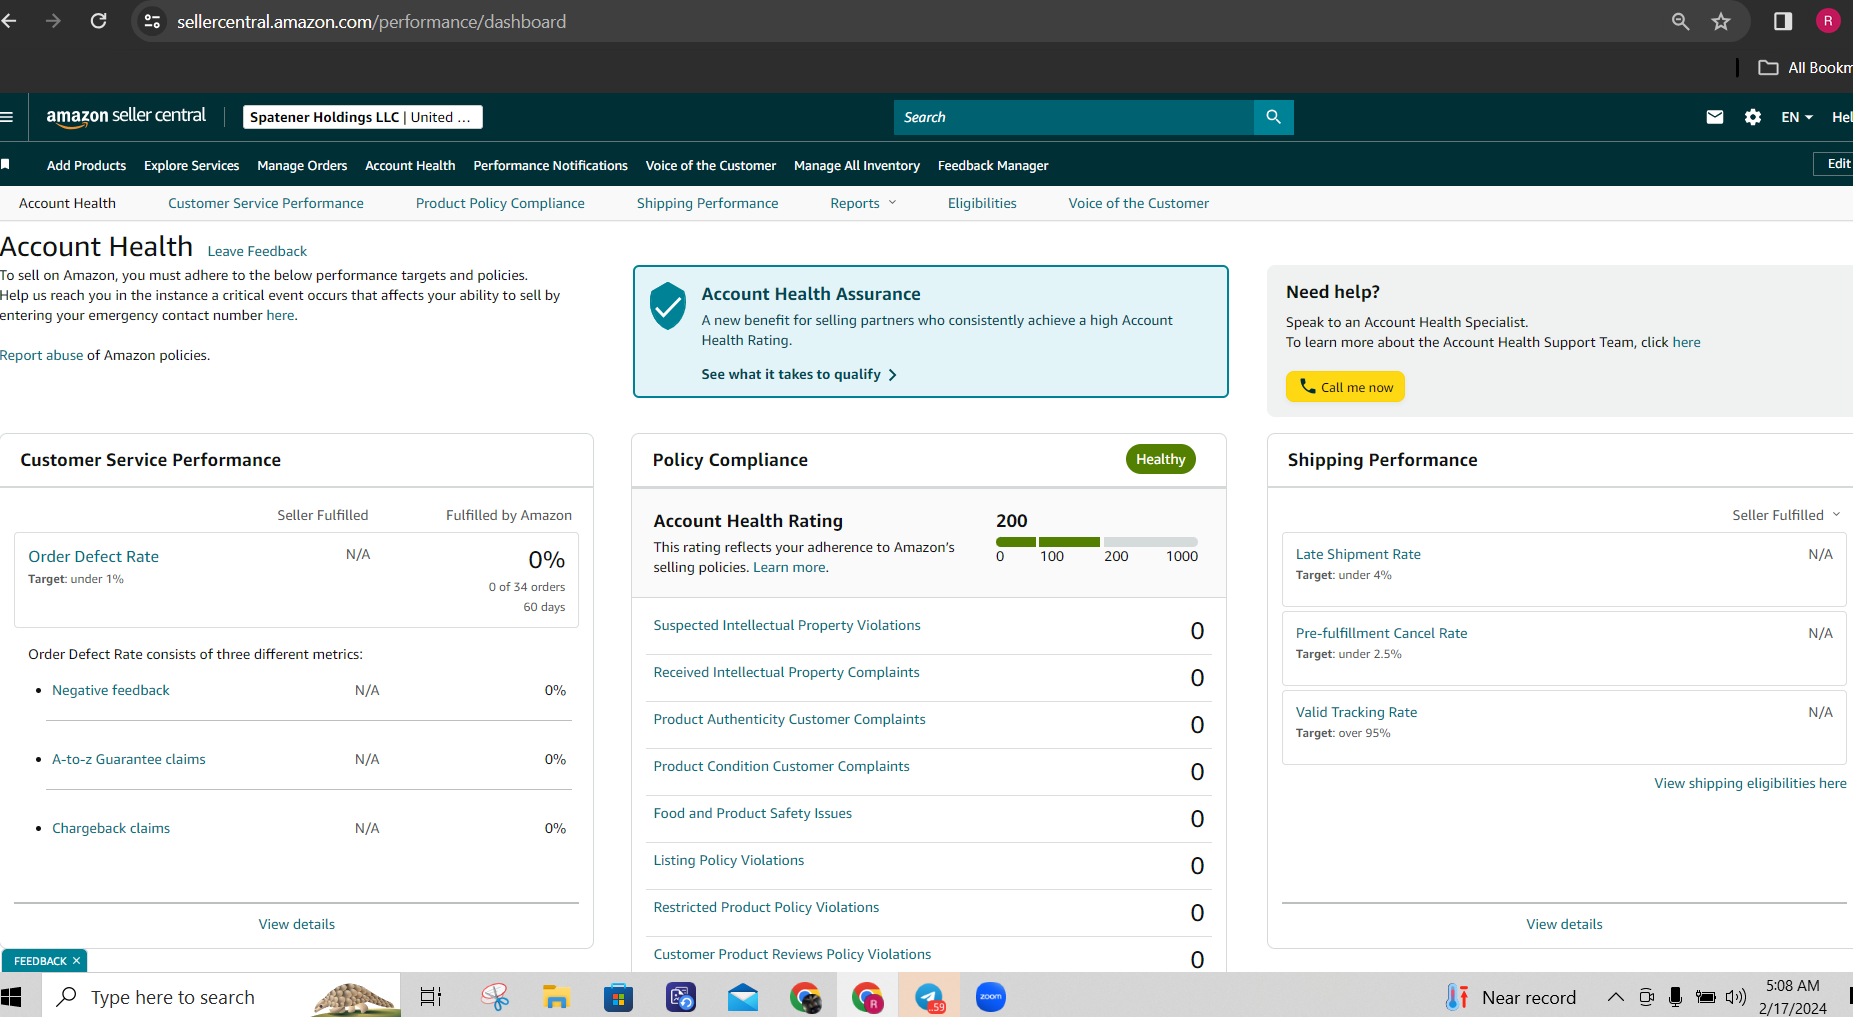Click the Windows taskbar search box

(x=220, y=997)
